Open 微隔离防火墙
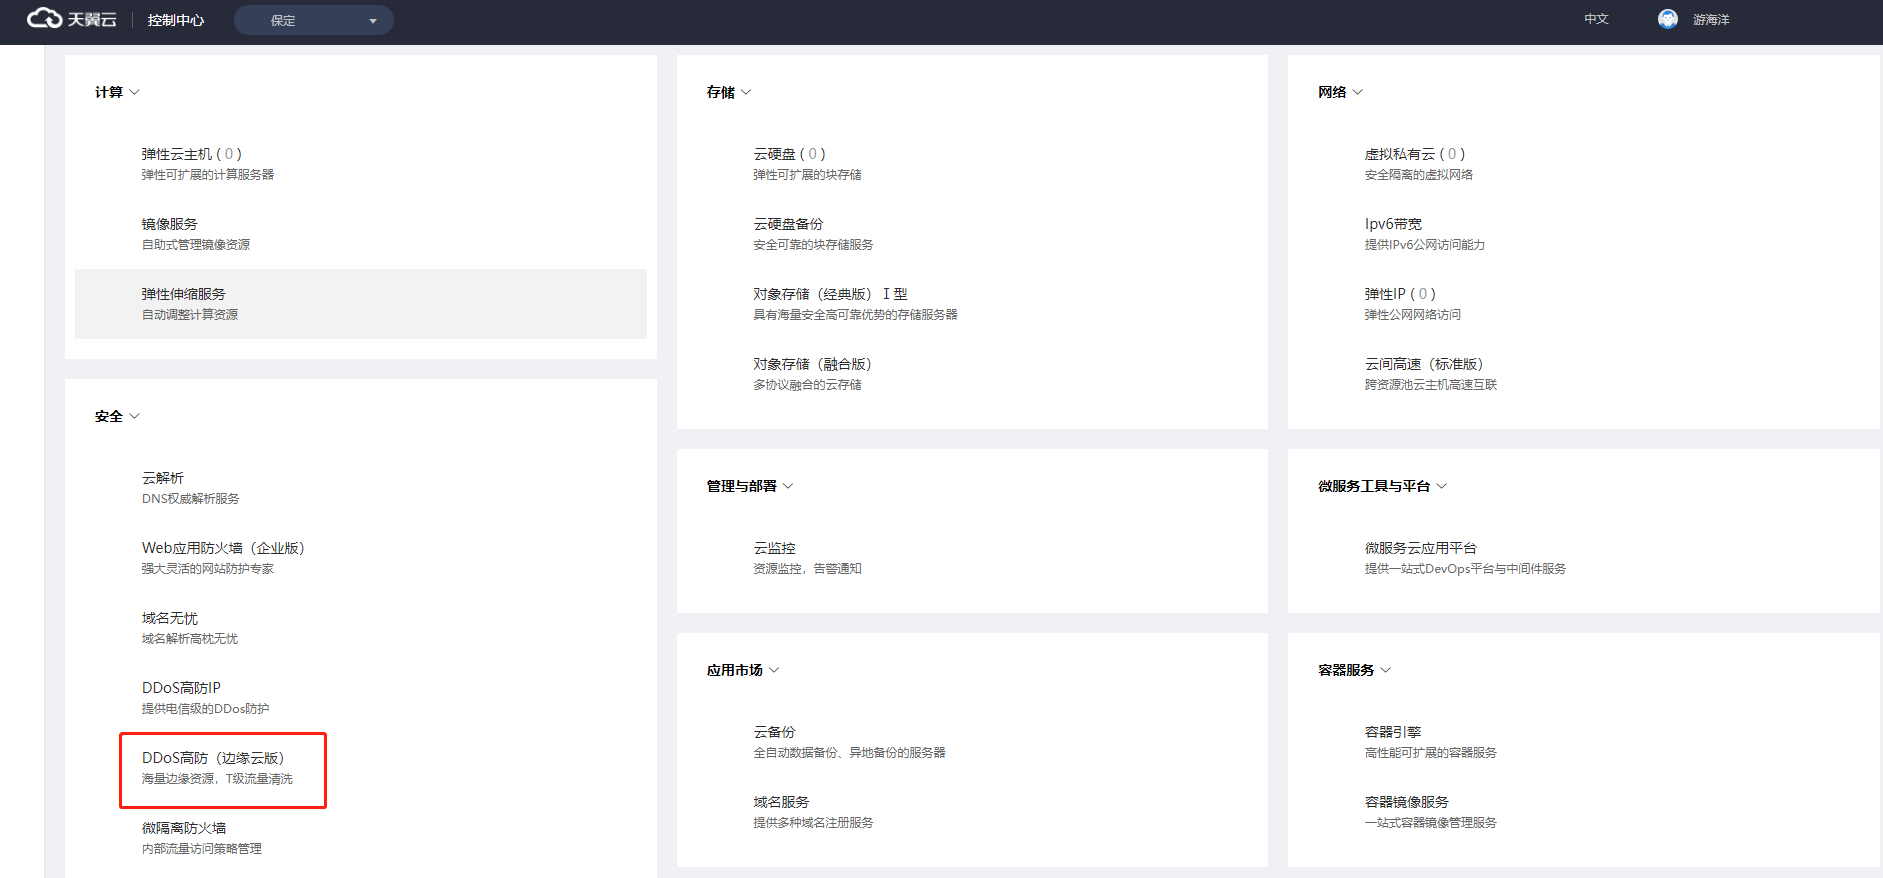Image resolution: width=1883 pixels, height=878 pixels. coord(183,828)
